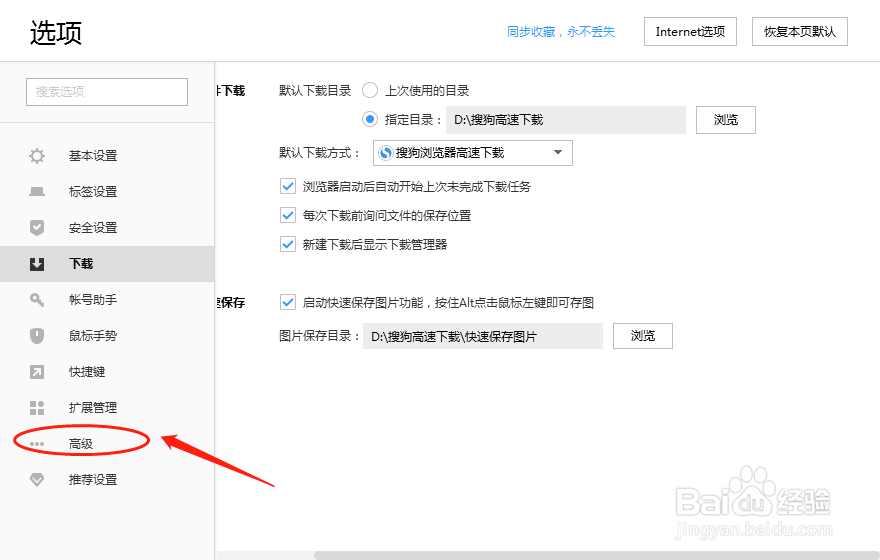The height and width of the screenshot is (560, 880).
Task: Click the tab icon beside 标签设置
Action: coord(37,191)
